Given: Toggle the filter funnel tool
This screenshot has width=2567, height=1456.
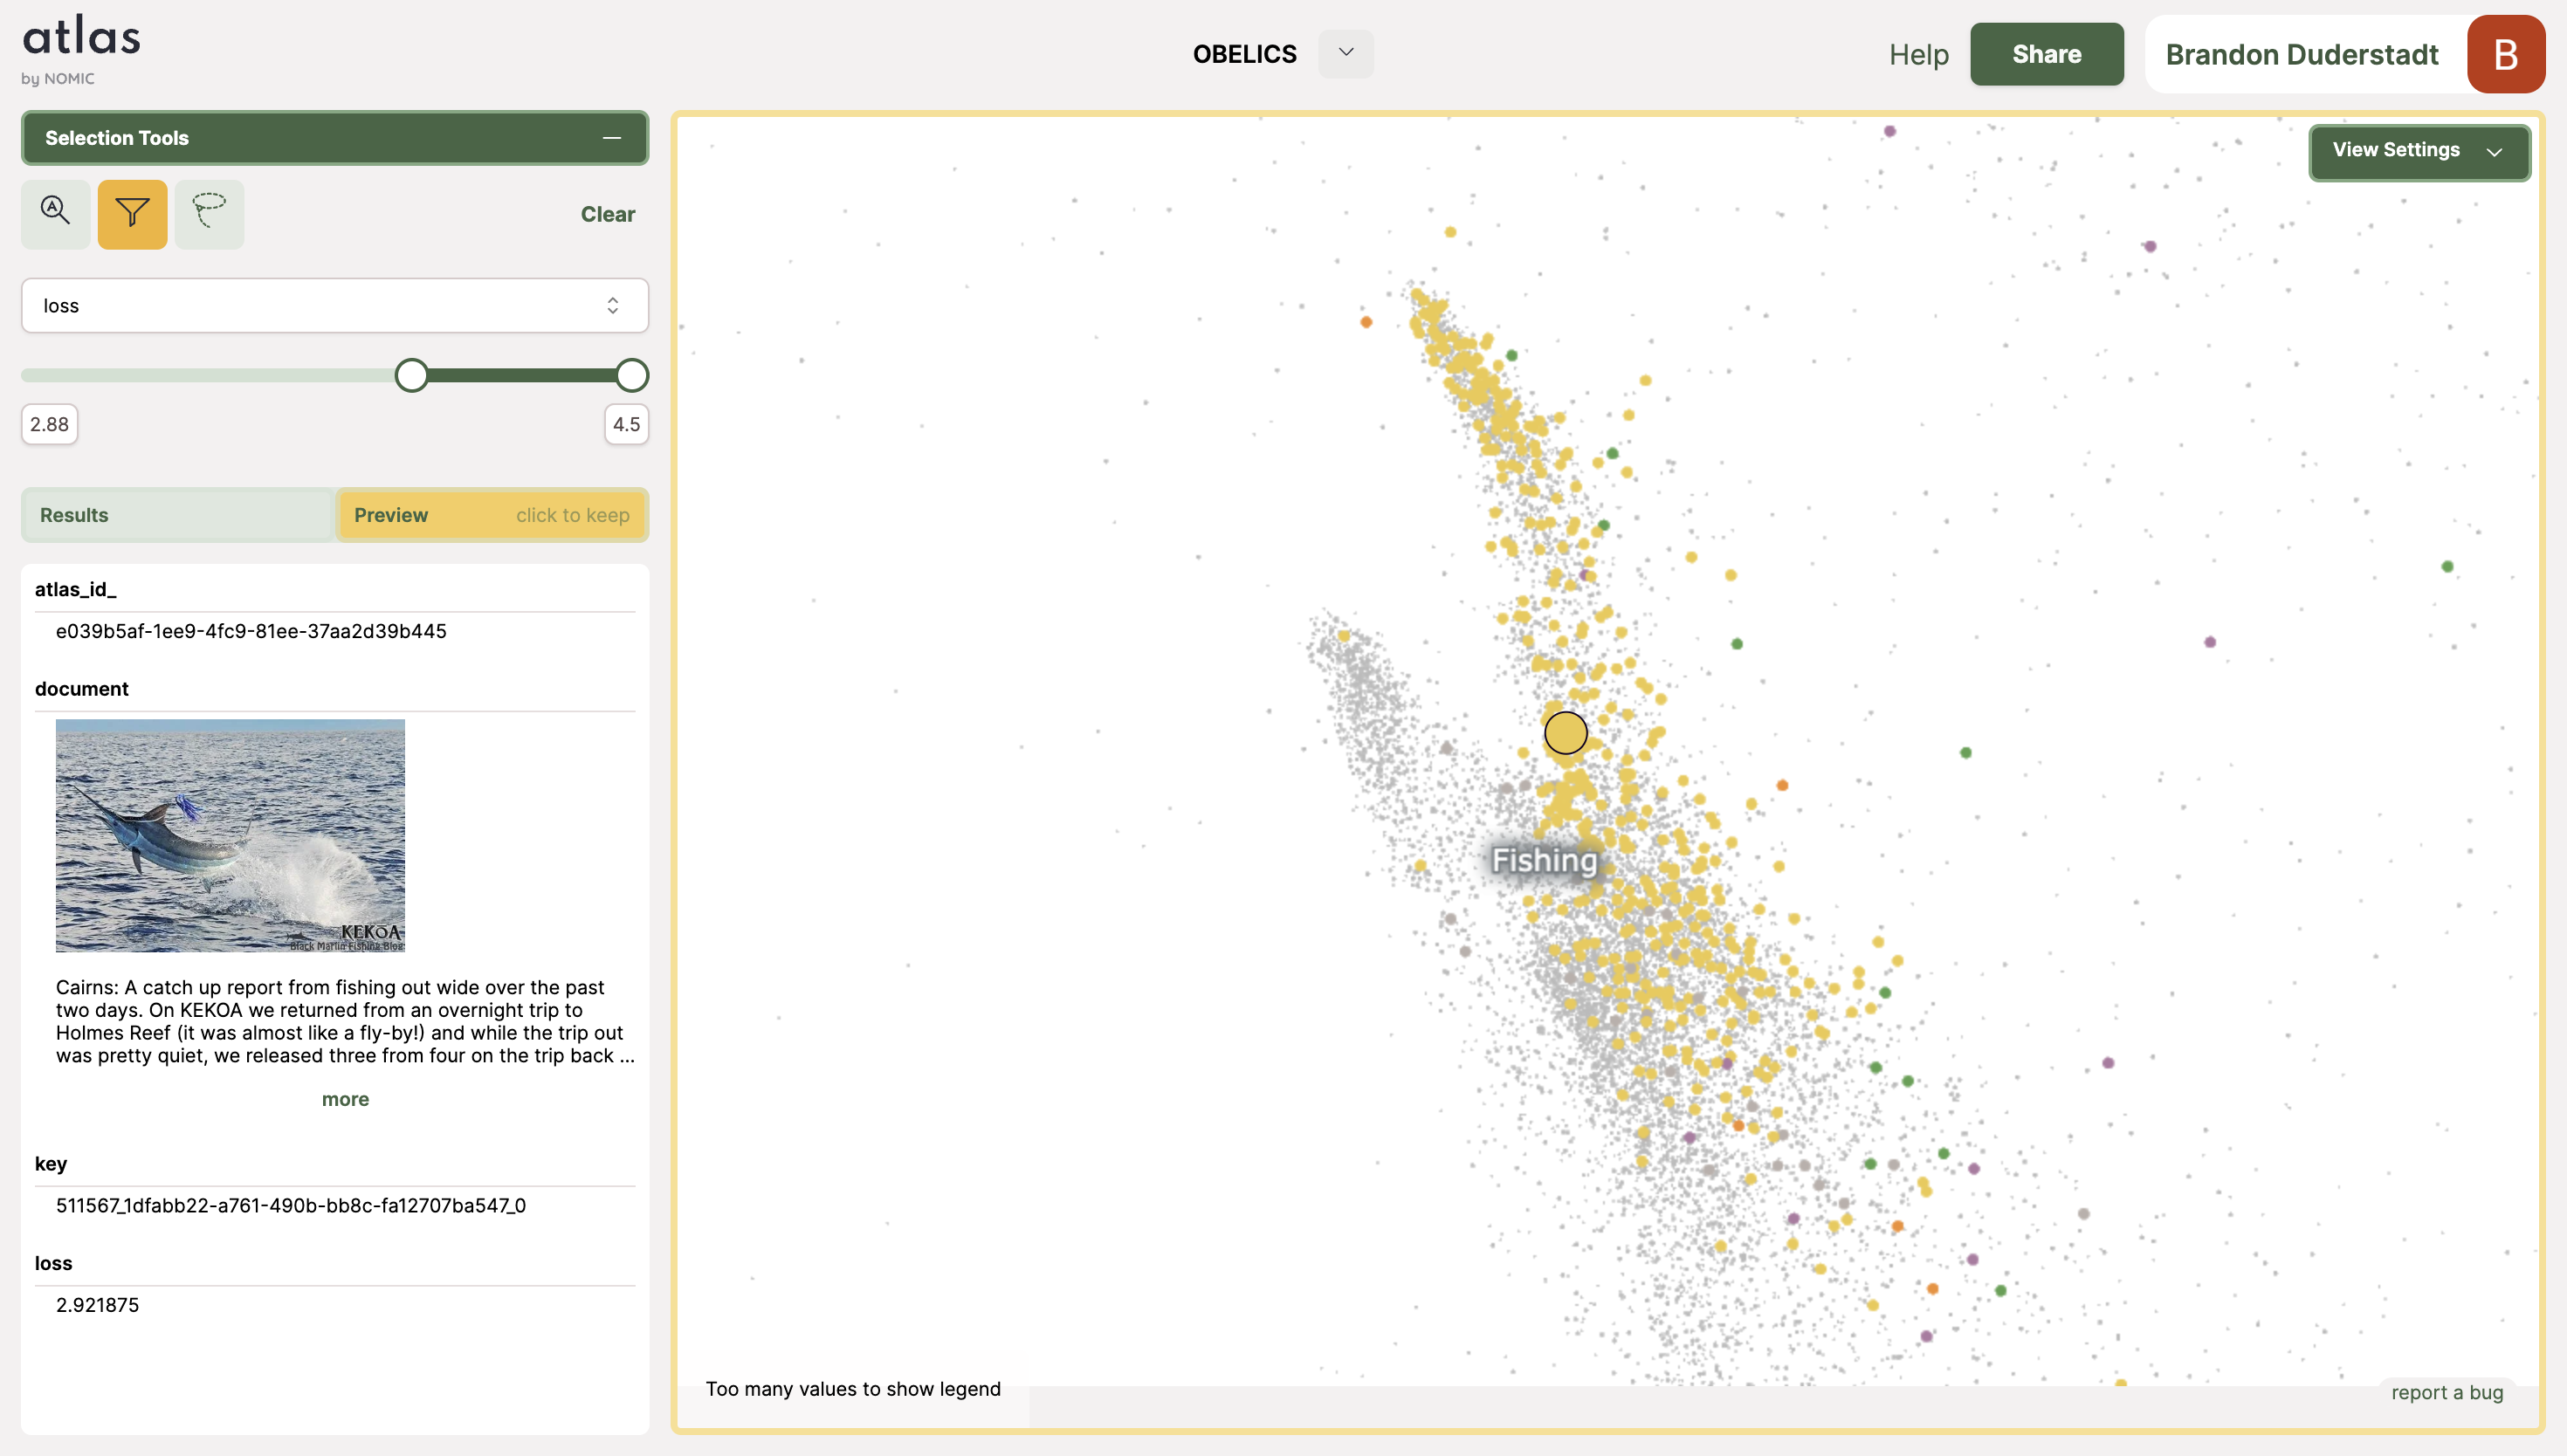Looking at the screenshot, I should 132,213.
